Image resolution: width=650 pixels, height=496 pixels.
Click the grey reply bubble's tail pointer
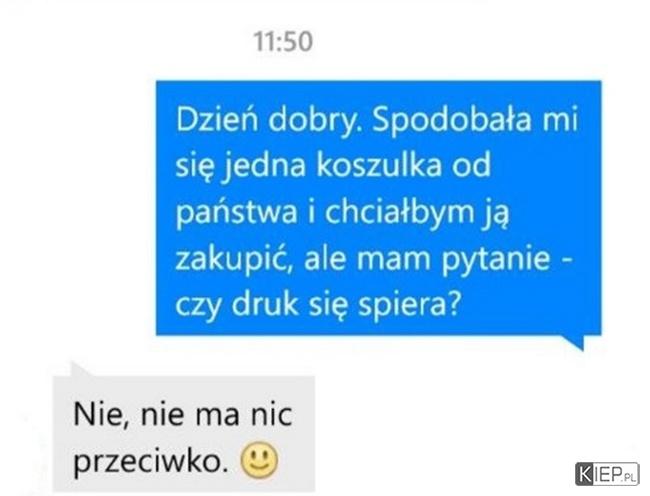point(82,369)
